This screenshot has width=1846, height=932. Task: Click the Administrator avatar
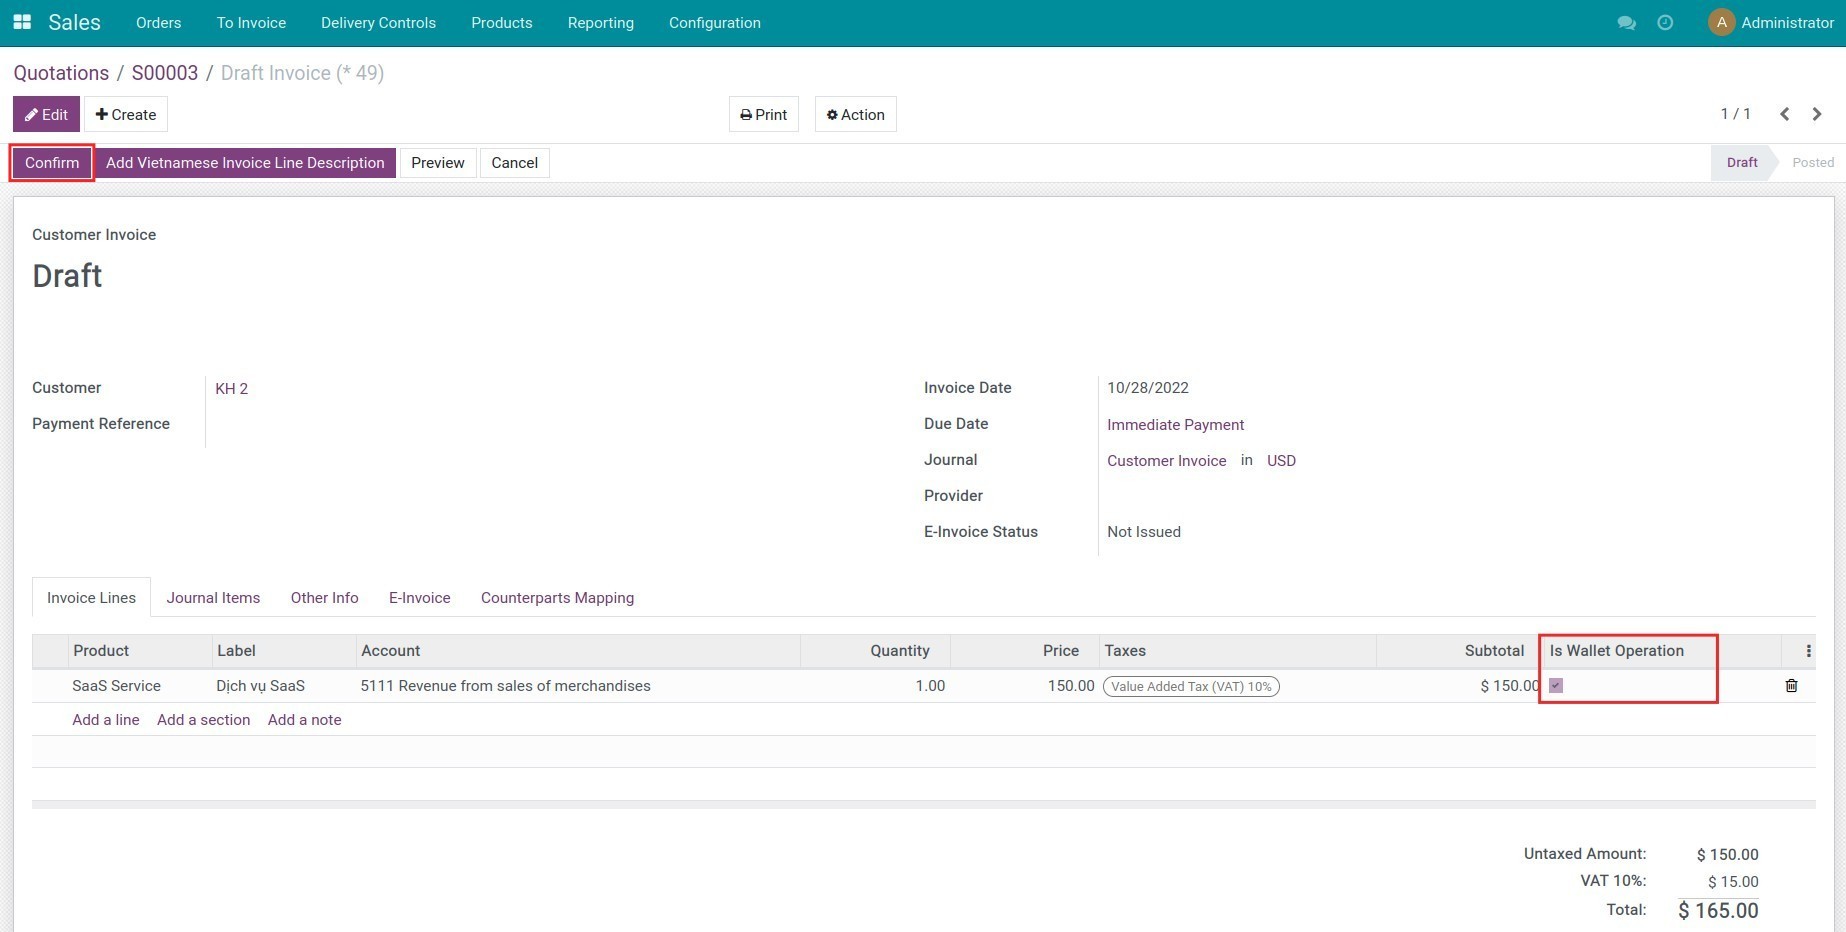(x=1721, y=21)
